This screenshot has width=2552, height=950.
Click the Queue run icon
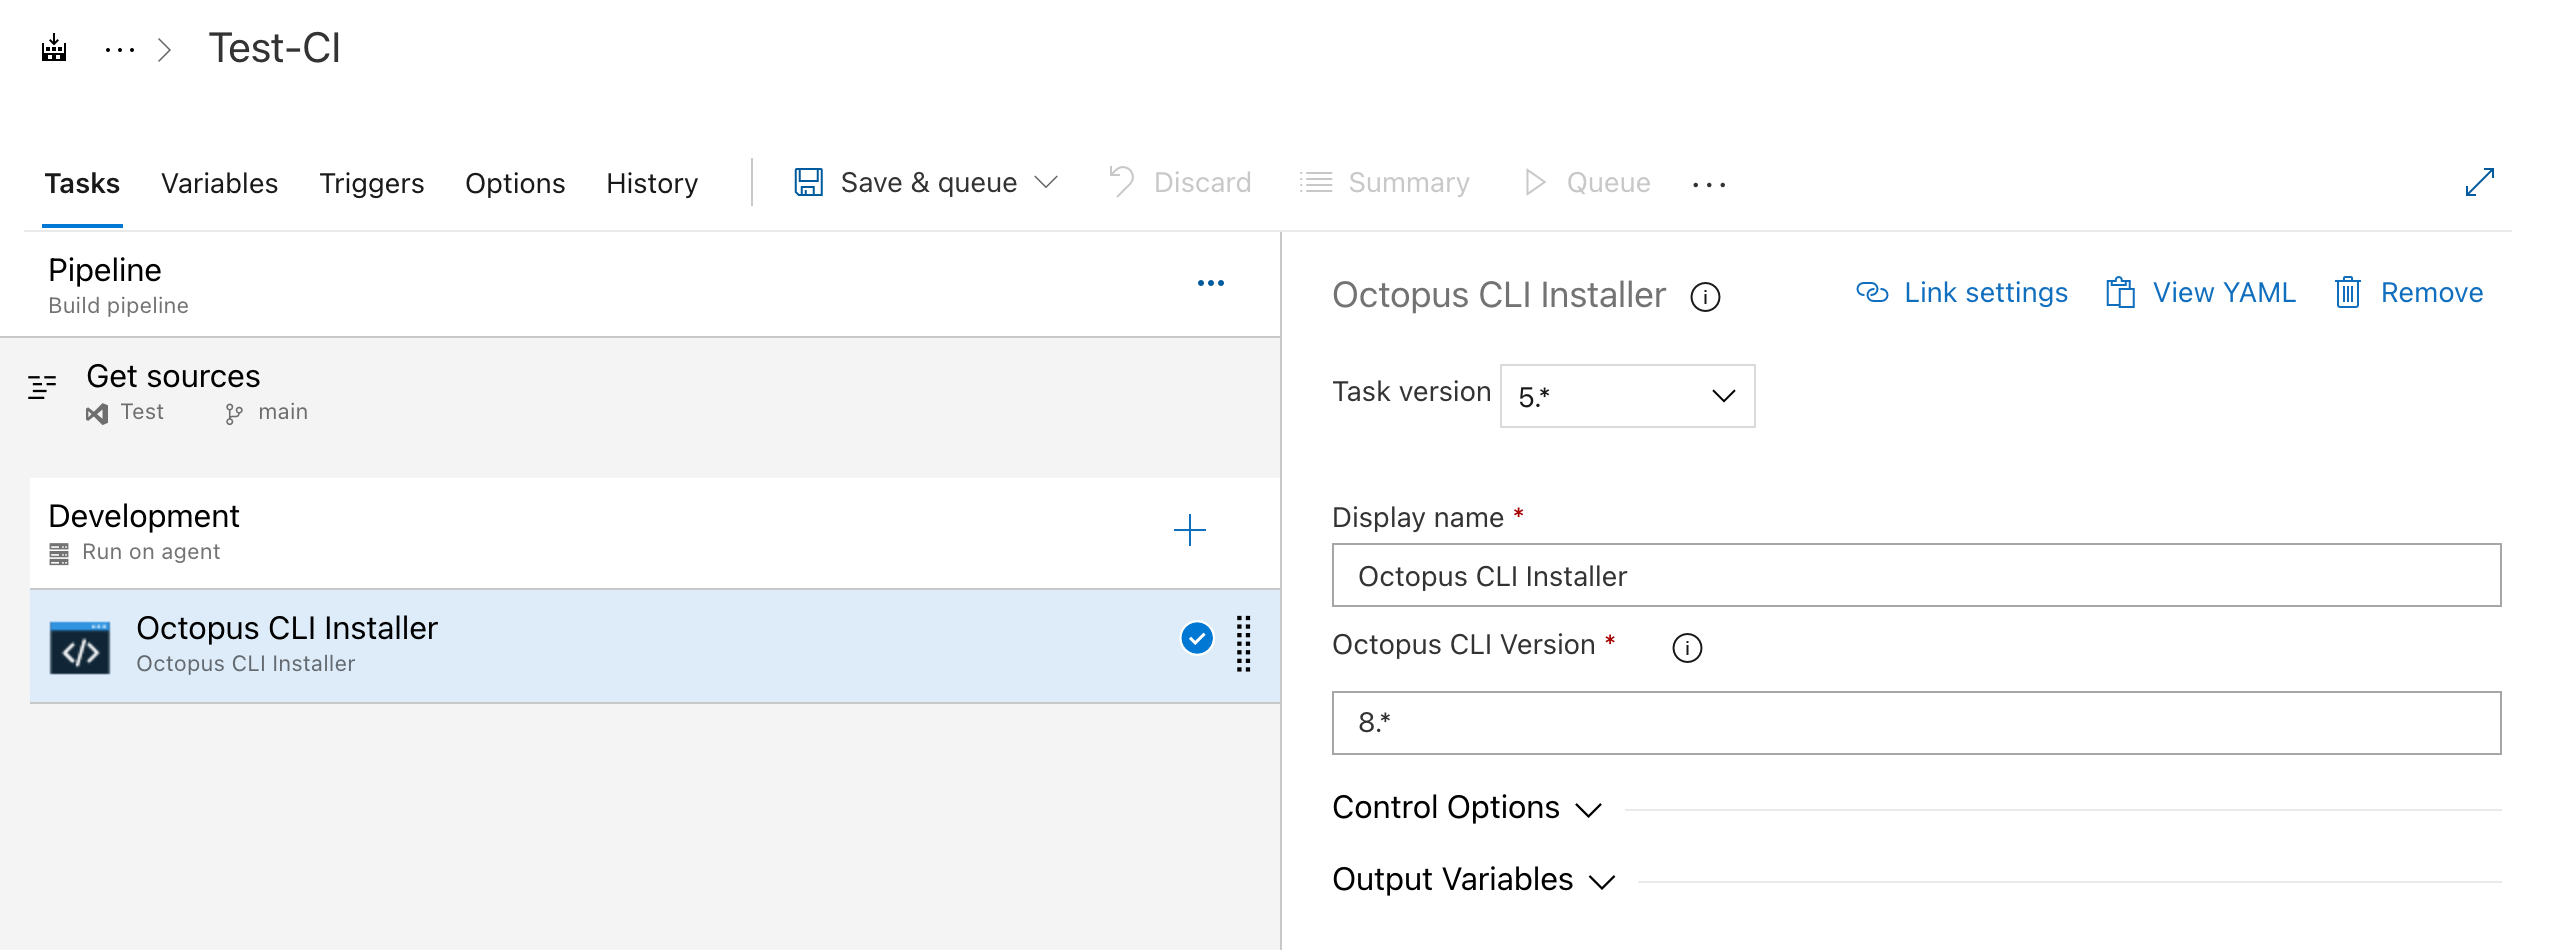click(x=1535, y=182)
